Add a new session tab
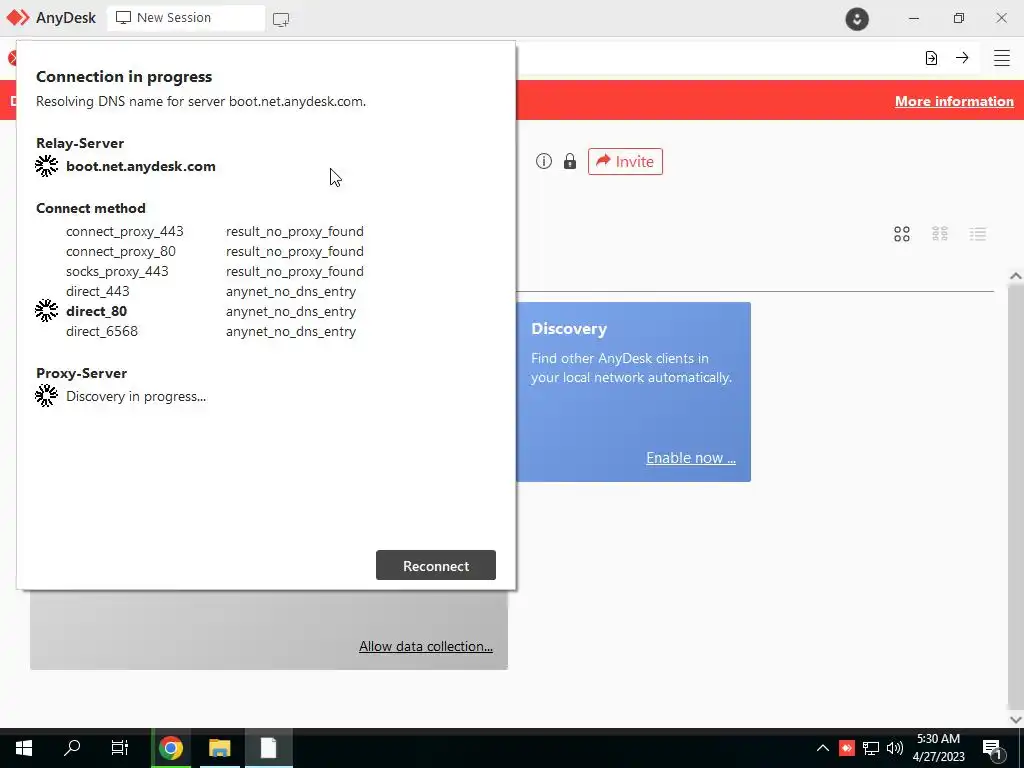This screenshot has height=768, width=1024. pyautogui.click(x=281, y=19)
